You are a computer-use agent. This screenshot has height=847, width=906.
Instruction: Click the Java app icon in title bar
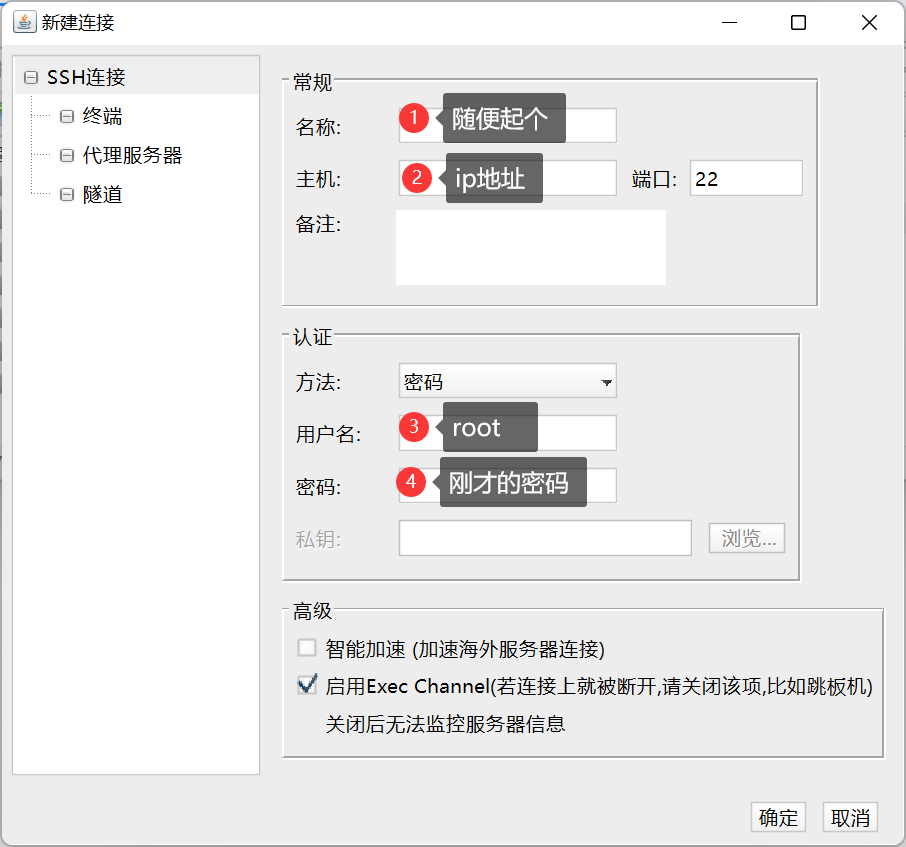24,23
